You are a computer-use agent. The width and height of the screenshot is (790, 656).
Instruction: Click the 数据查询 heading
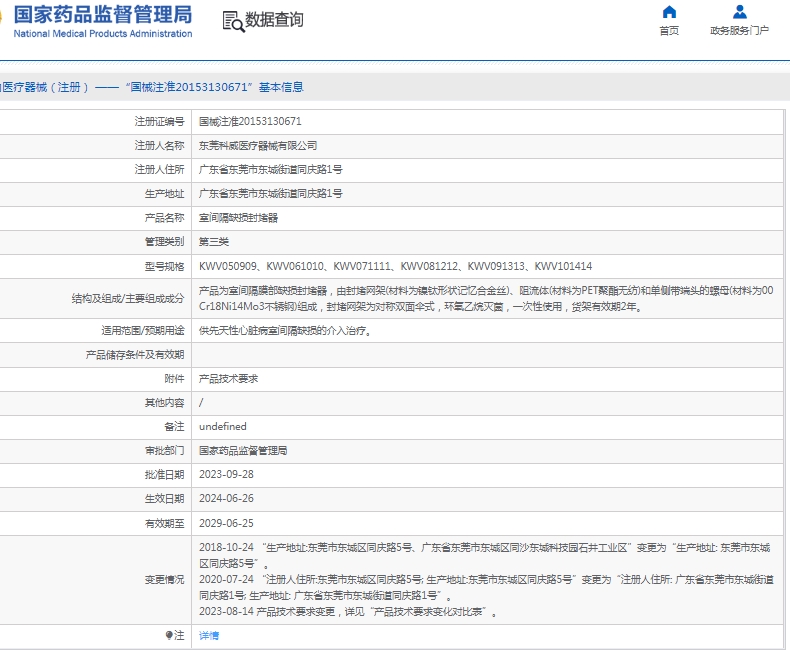(274, 20)
